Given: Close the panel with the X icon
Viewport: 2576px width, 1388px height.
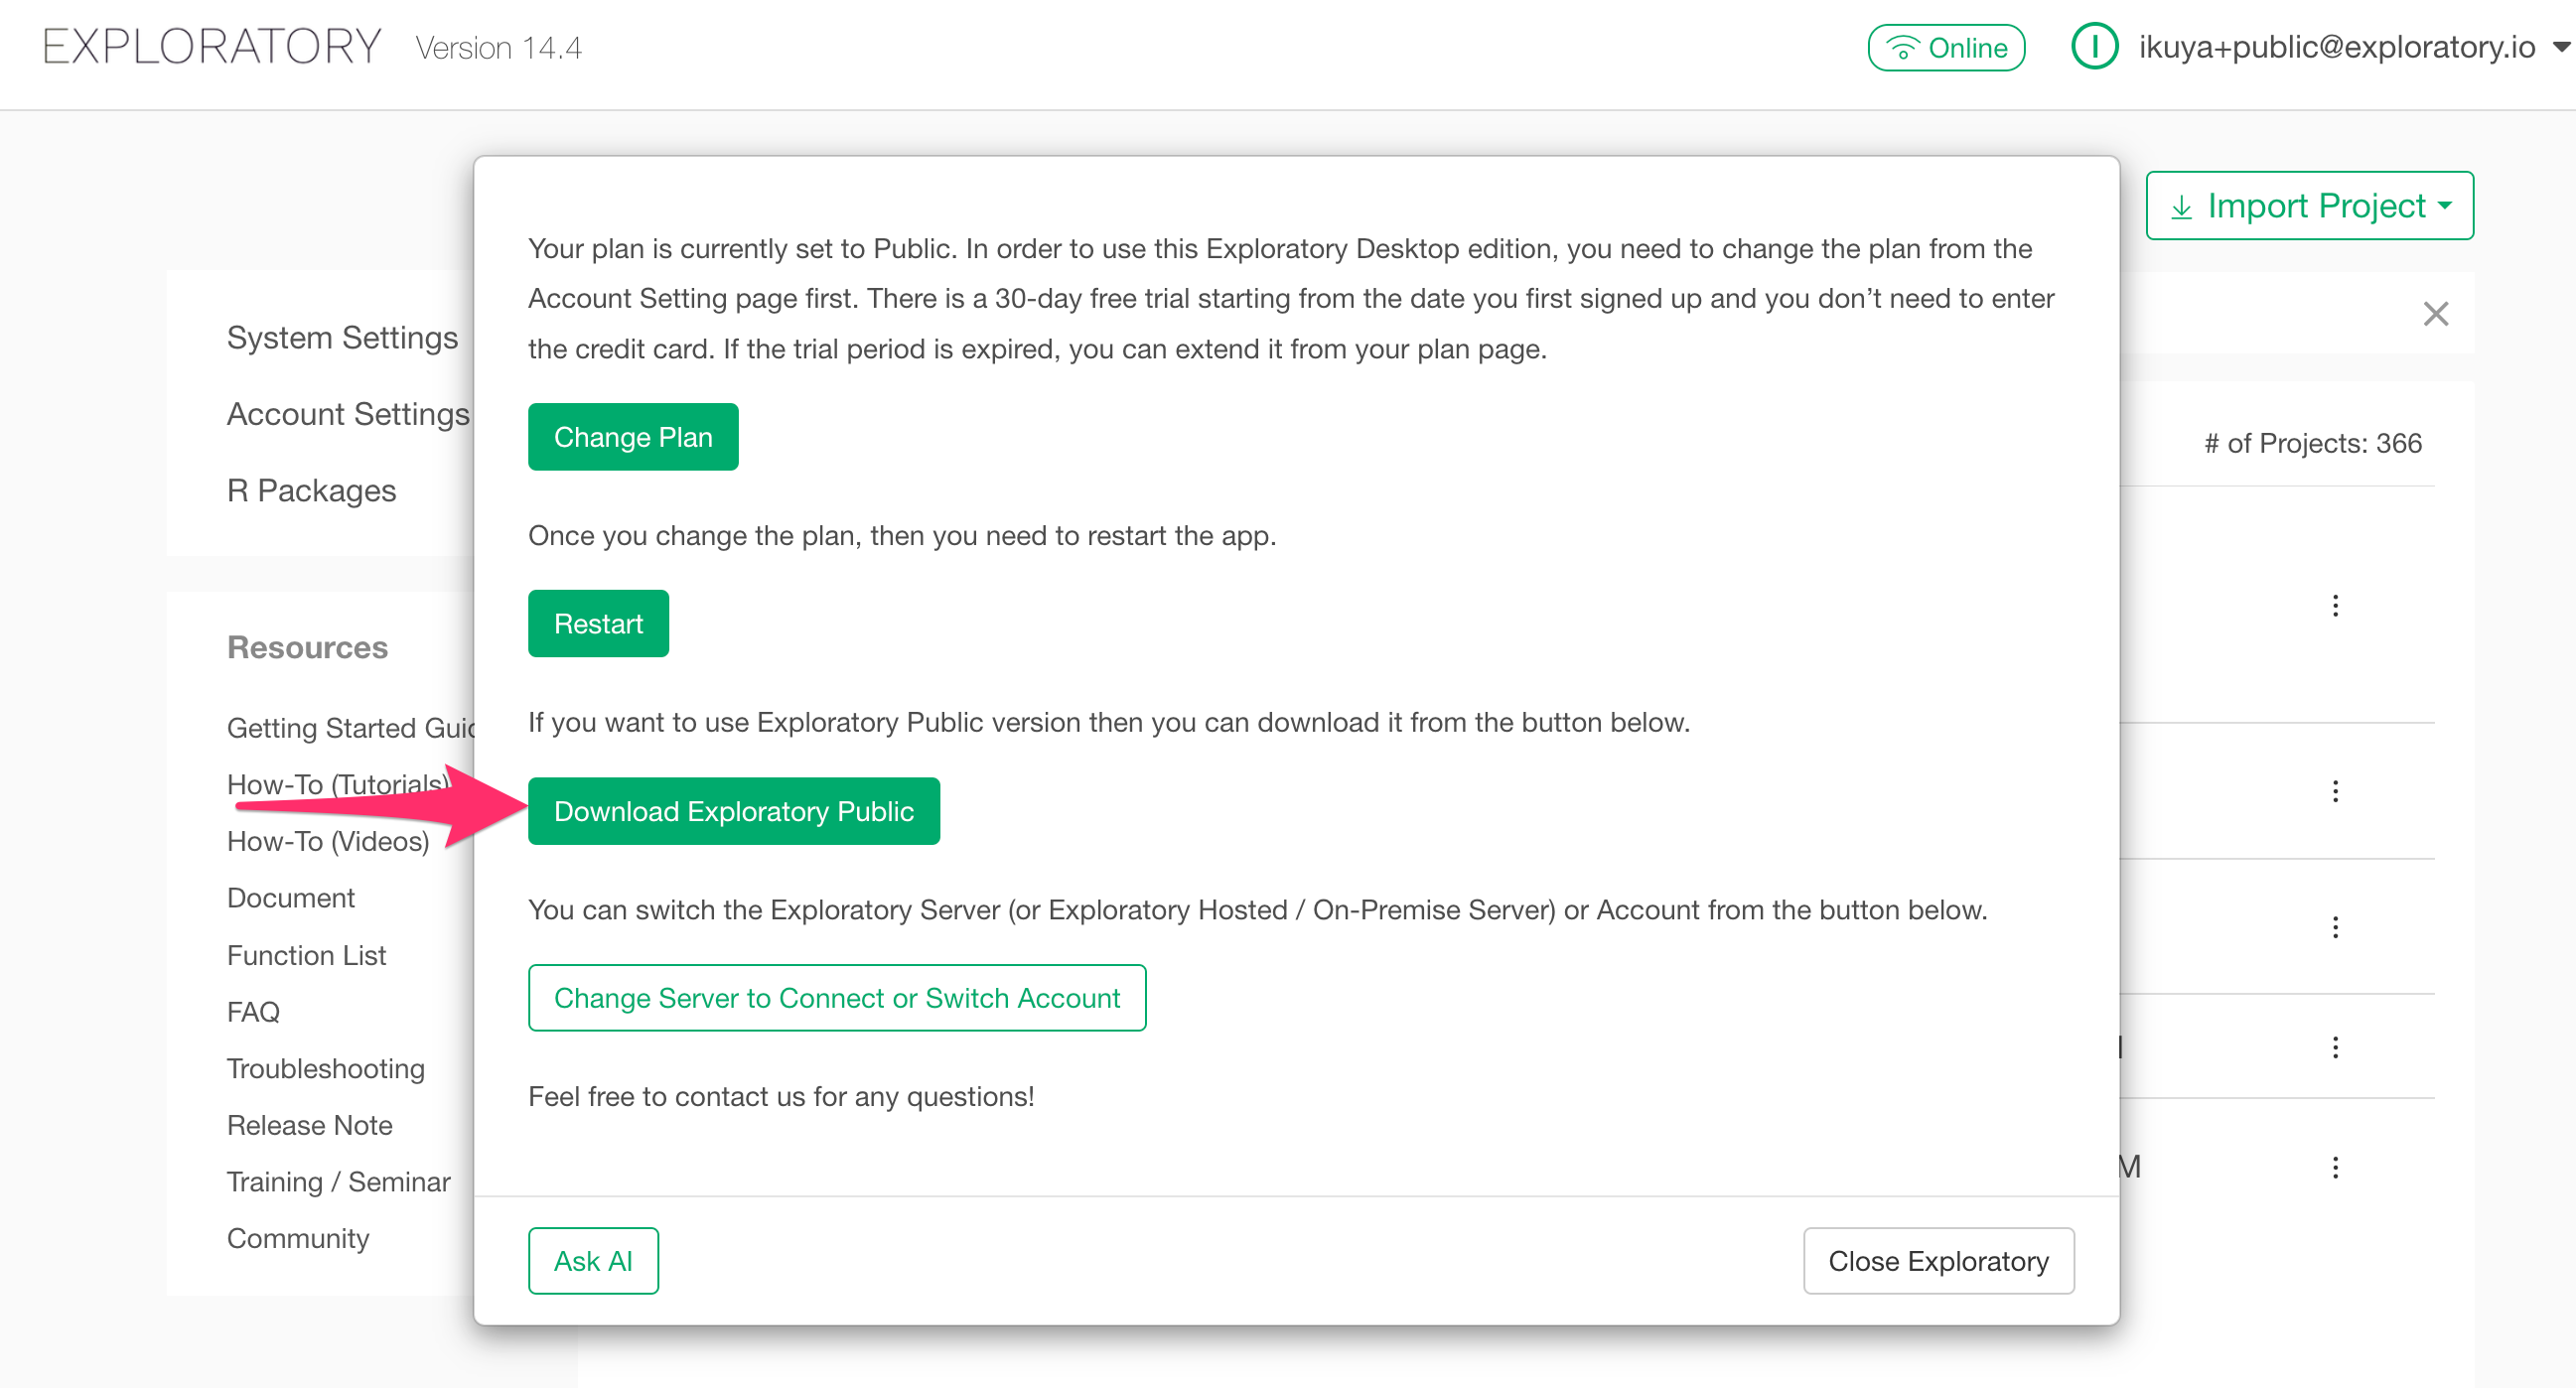Looking at the screenshot, I should coord(2435,314).
